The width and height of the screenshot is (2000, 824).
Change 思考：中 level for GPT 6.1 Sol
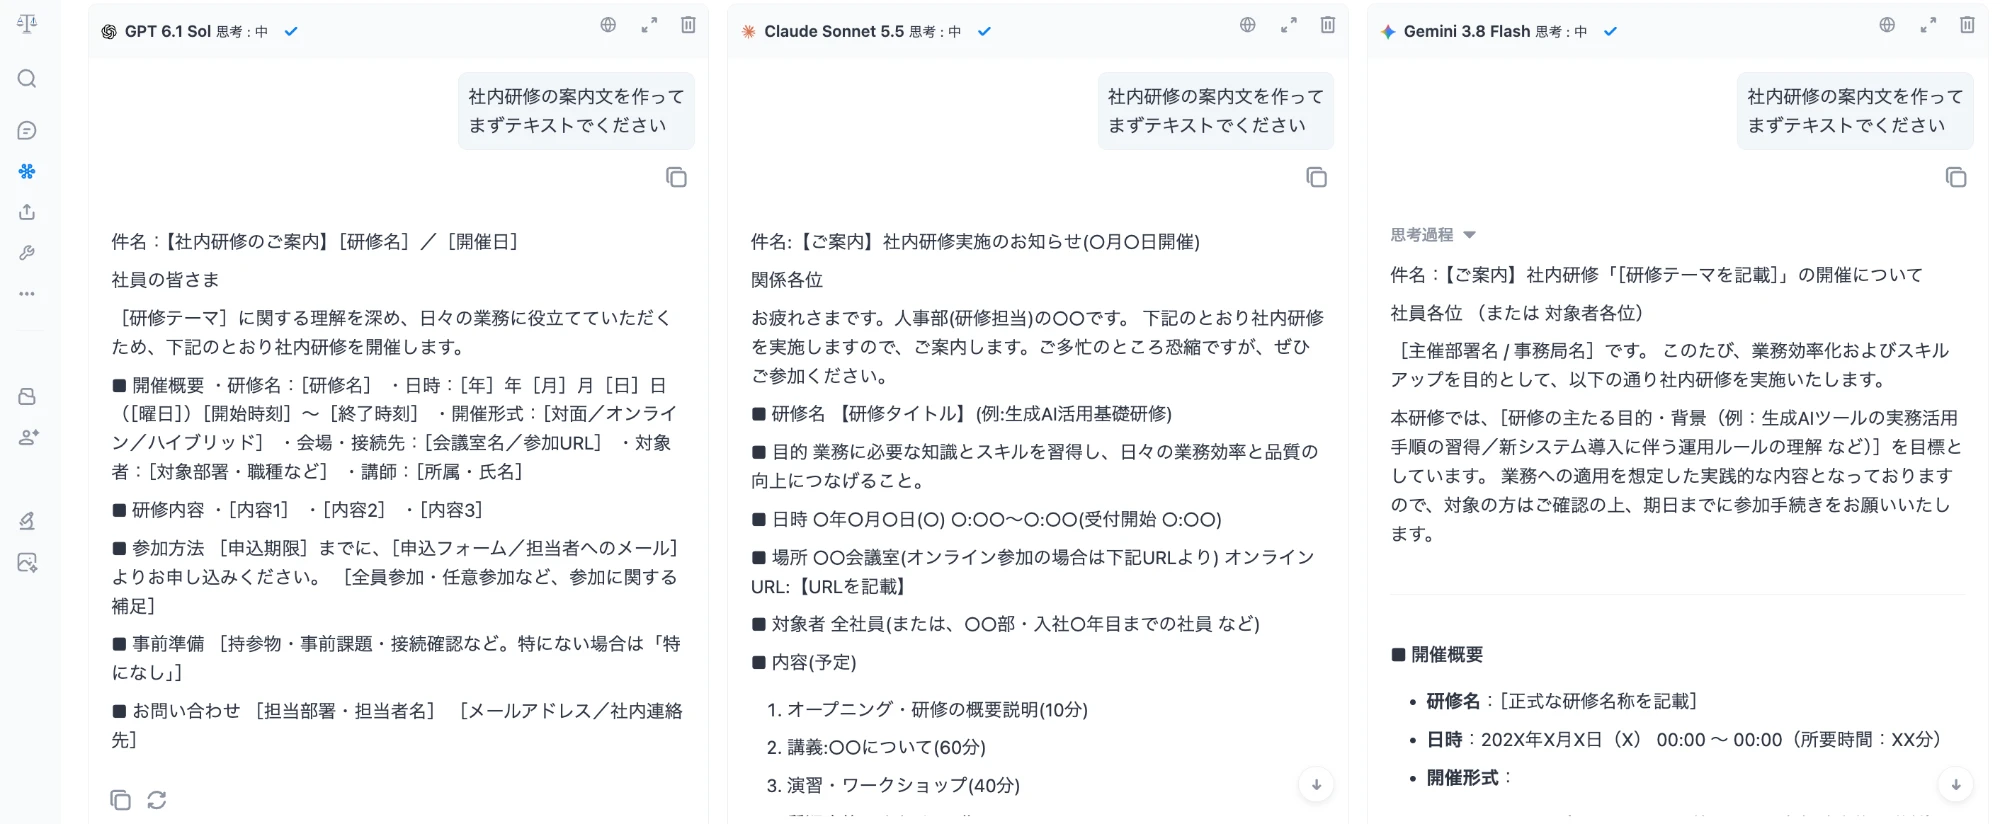(242, 32)
